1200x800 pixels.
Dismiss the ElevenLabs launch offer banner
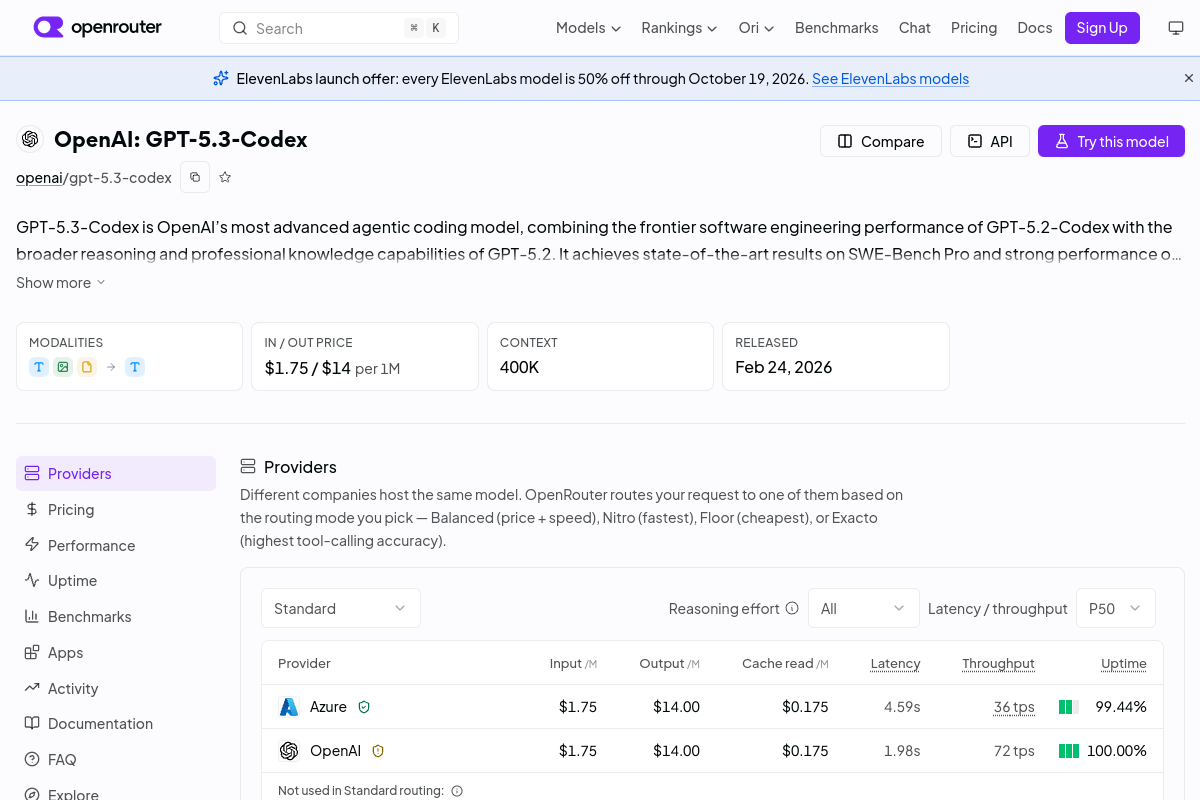1189,78
